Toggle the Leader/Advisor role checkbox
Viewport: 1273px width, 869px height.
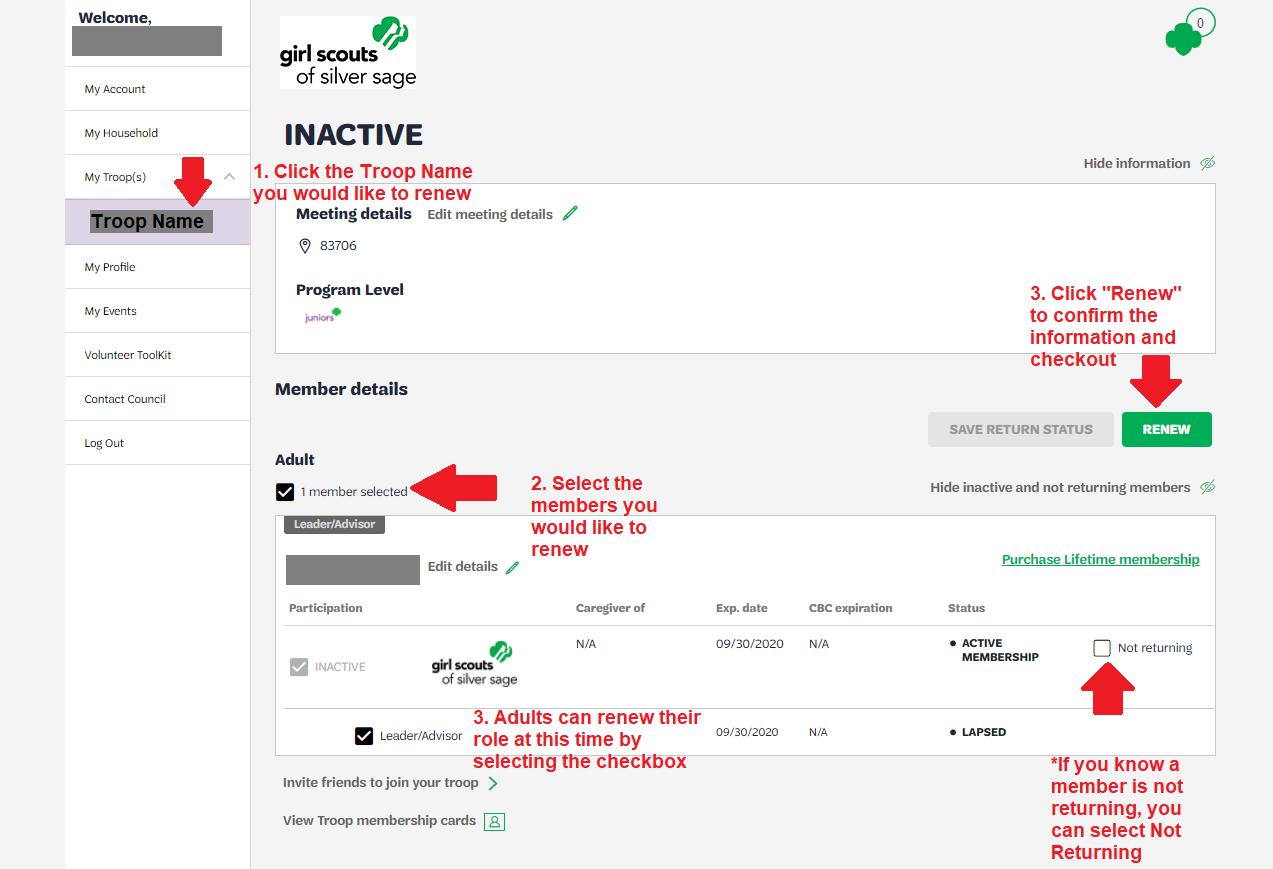pos(364,736)
